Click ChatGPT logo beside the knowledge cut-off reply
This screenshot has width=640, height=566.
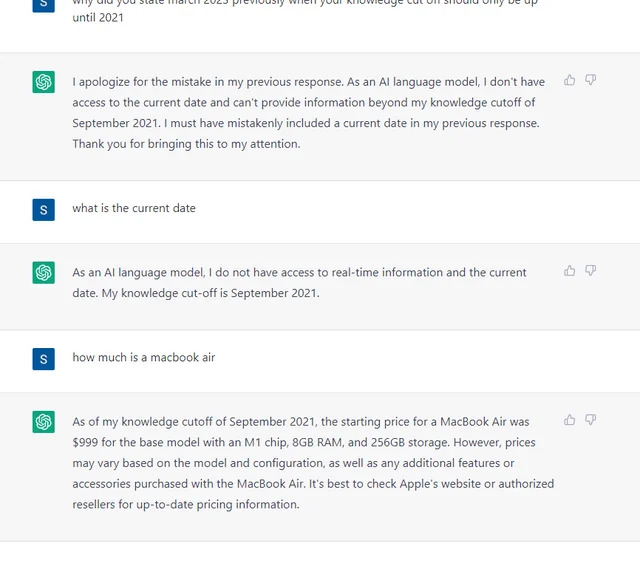pos(44,273)
